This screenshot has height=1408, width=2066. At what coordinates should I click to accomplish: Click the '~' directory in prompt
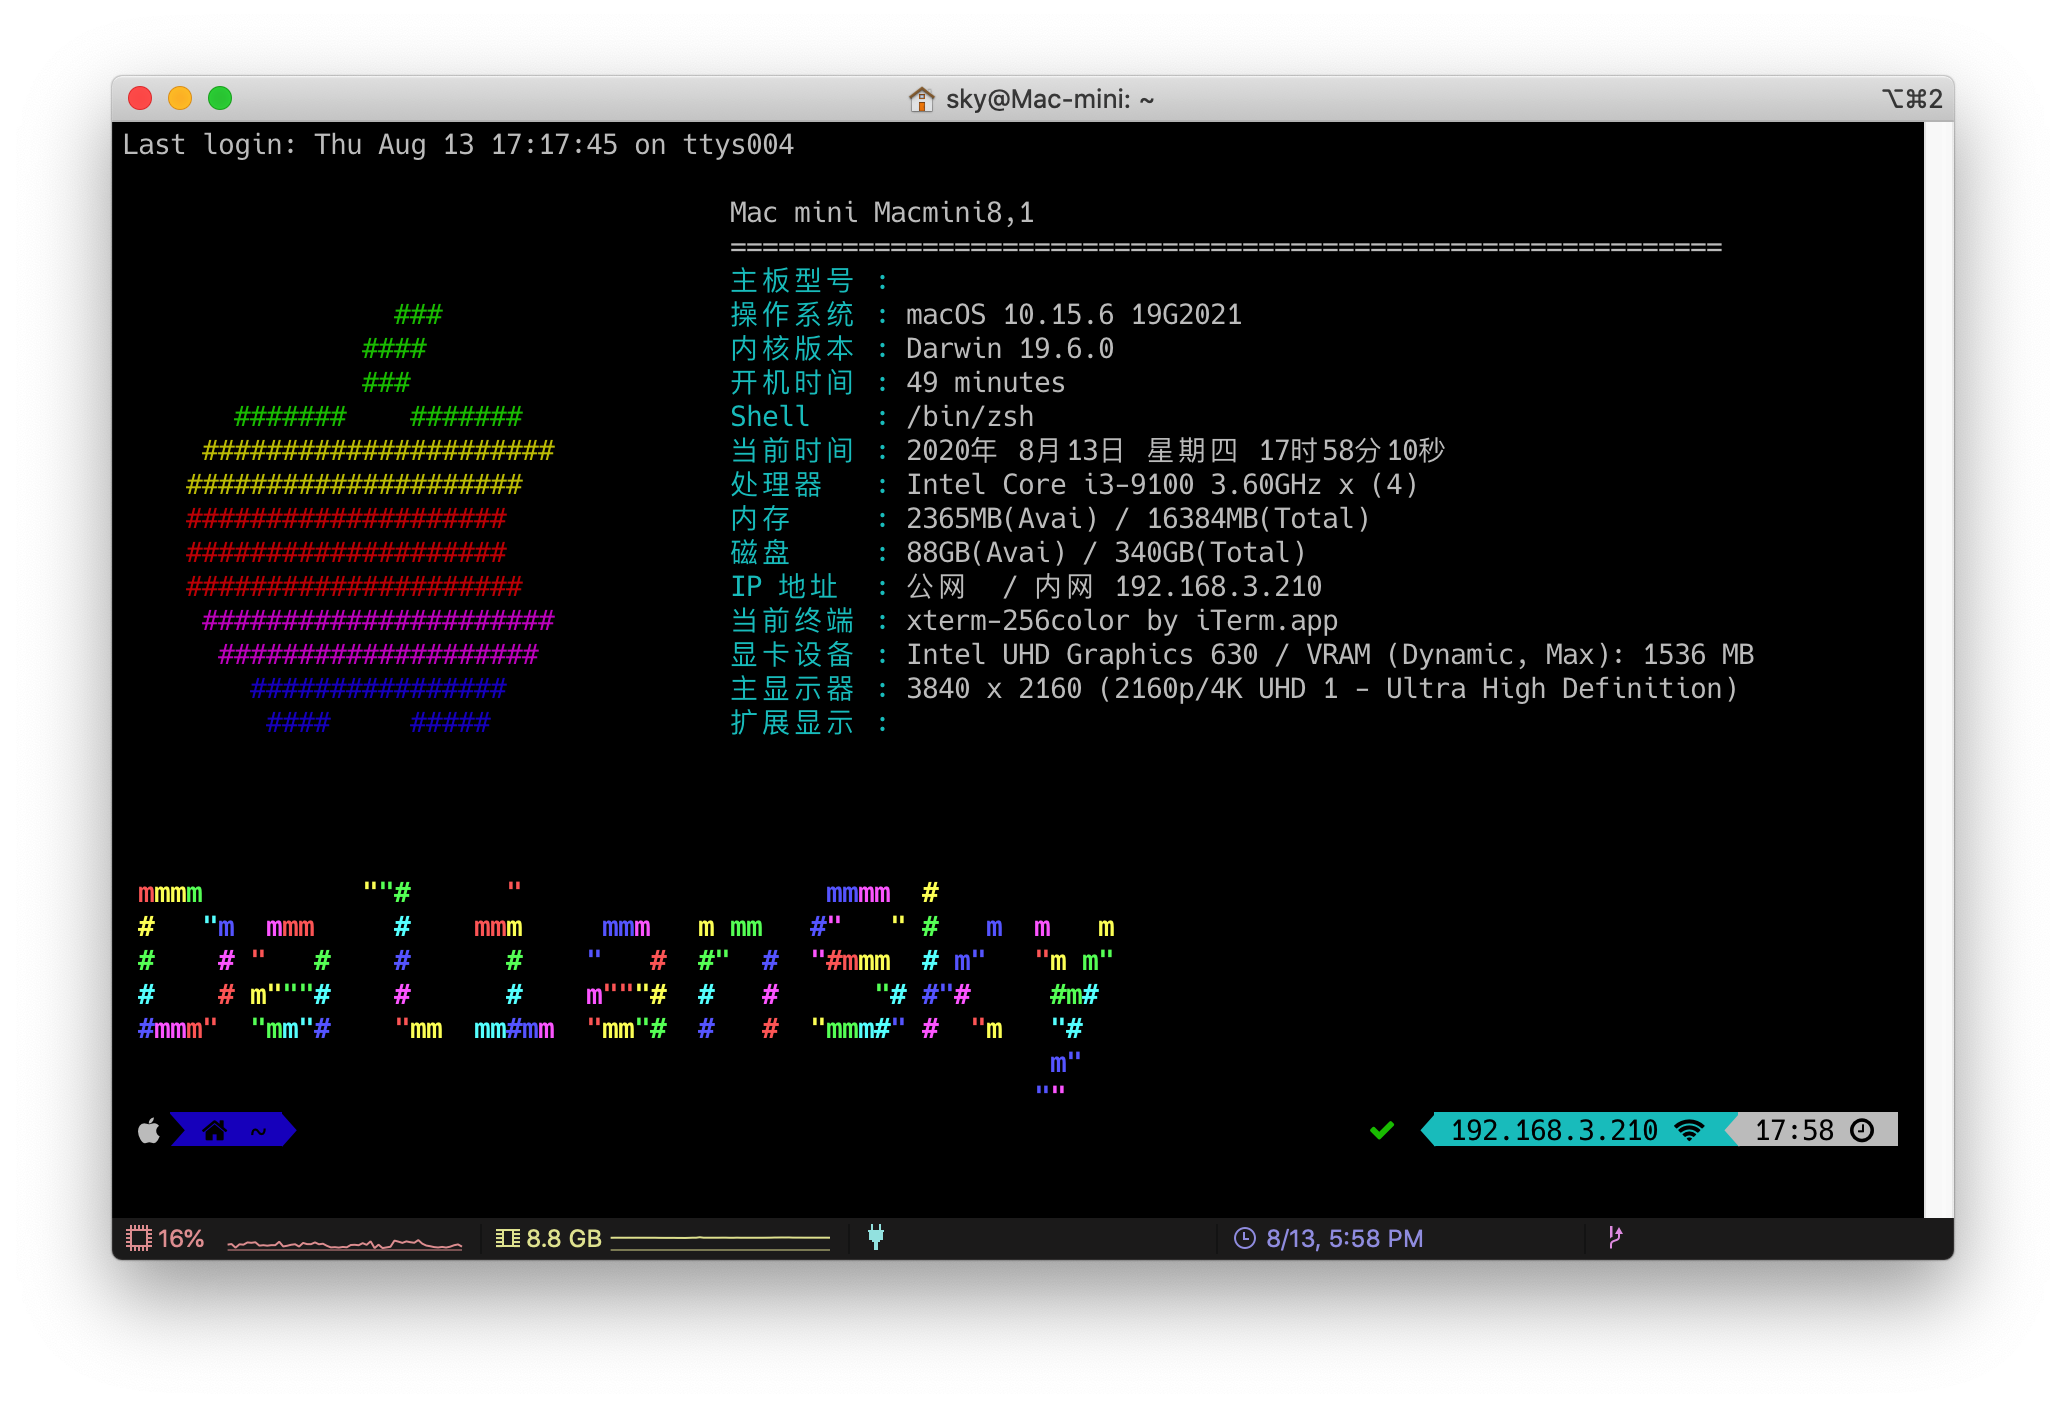(259, 1130)
